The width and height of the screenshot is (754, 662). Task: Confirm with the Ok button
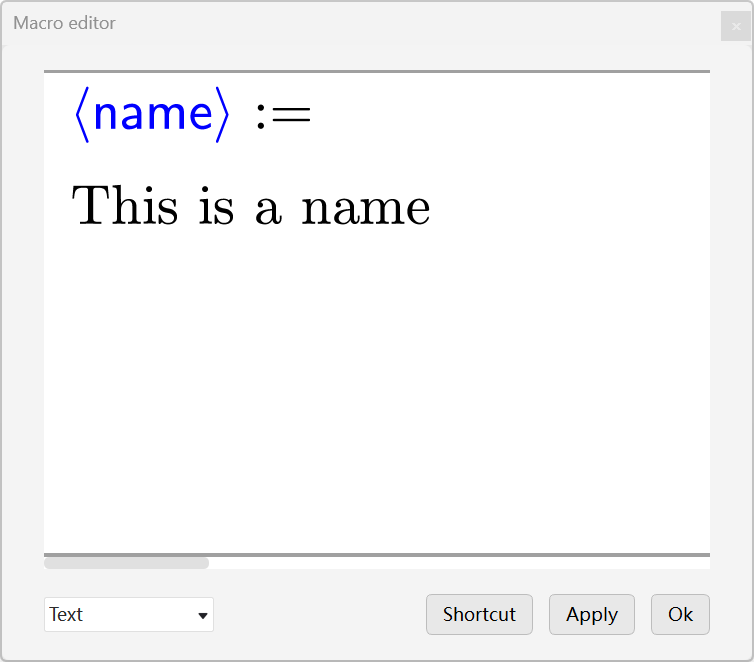click(680, 614)
